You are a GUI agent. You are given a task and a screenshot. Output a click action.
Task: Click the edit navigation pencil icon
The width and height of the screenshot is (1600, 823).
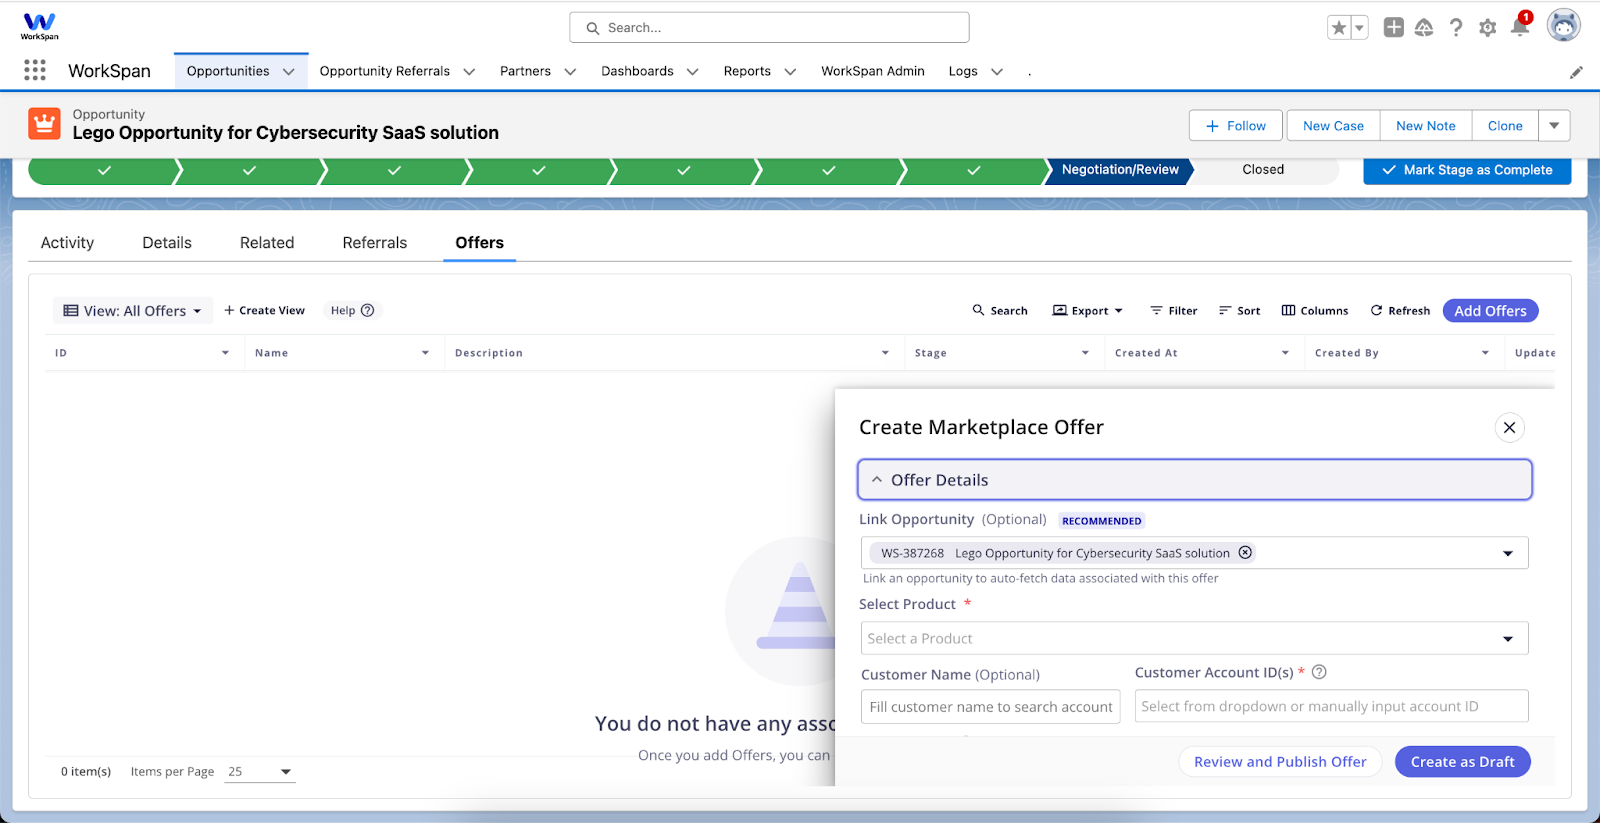[1576, 72]
